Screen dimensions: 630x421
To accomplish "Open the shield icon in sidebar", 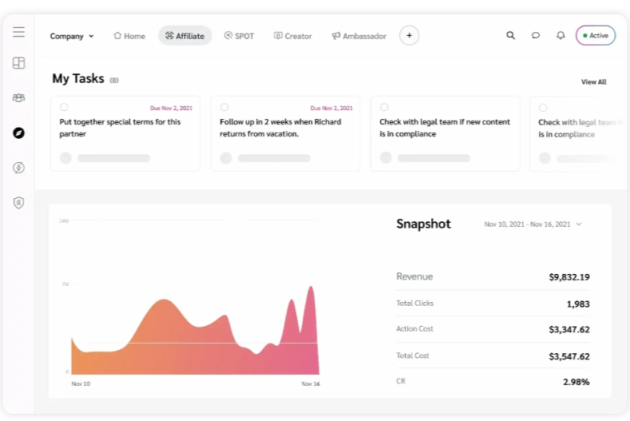I will click(x=18, y=203).
